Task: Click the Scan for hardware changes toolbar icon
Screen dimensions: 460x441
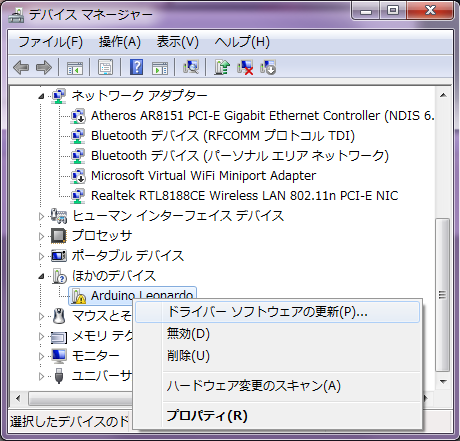Action: point(191,67)
